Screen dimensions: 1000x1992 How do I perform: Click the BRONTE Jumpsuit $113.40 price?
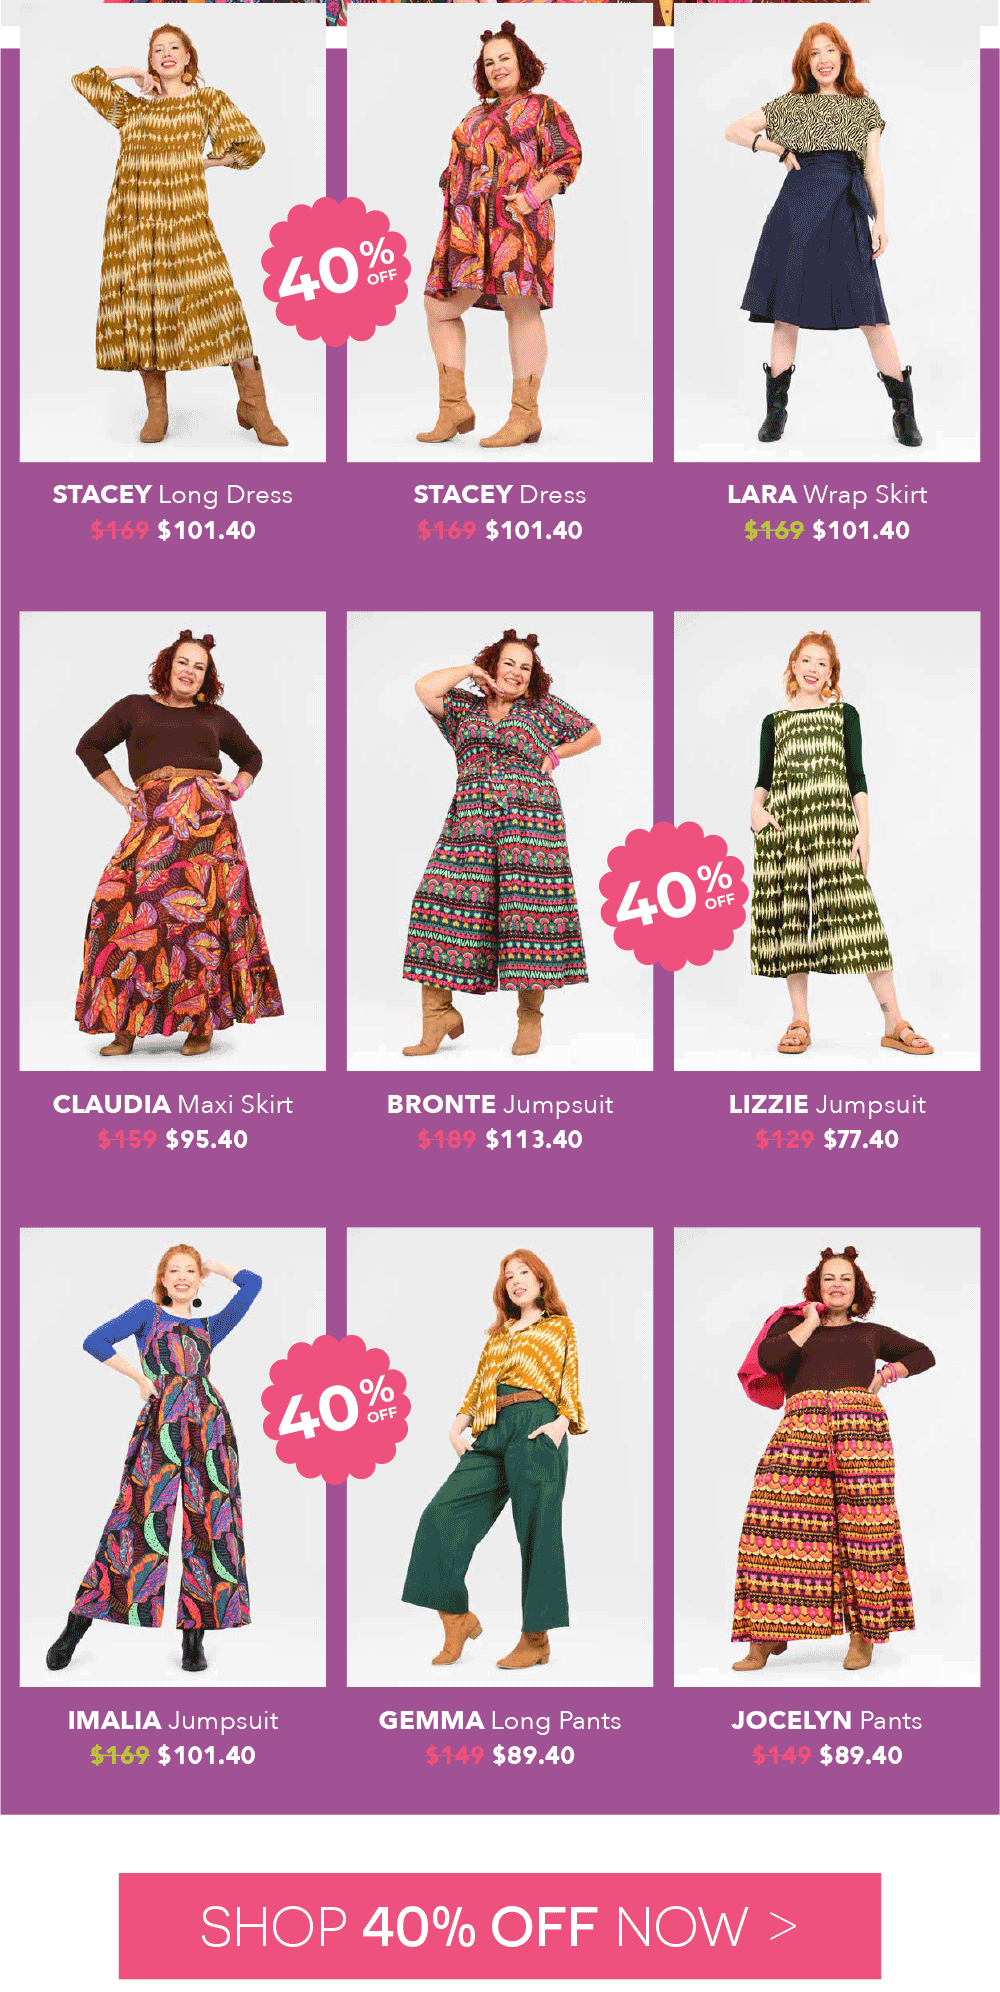[x=534, y=1139]
